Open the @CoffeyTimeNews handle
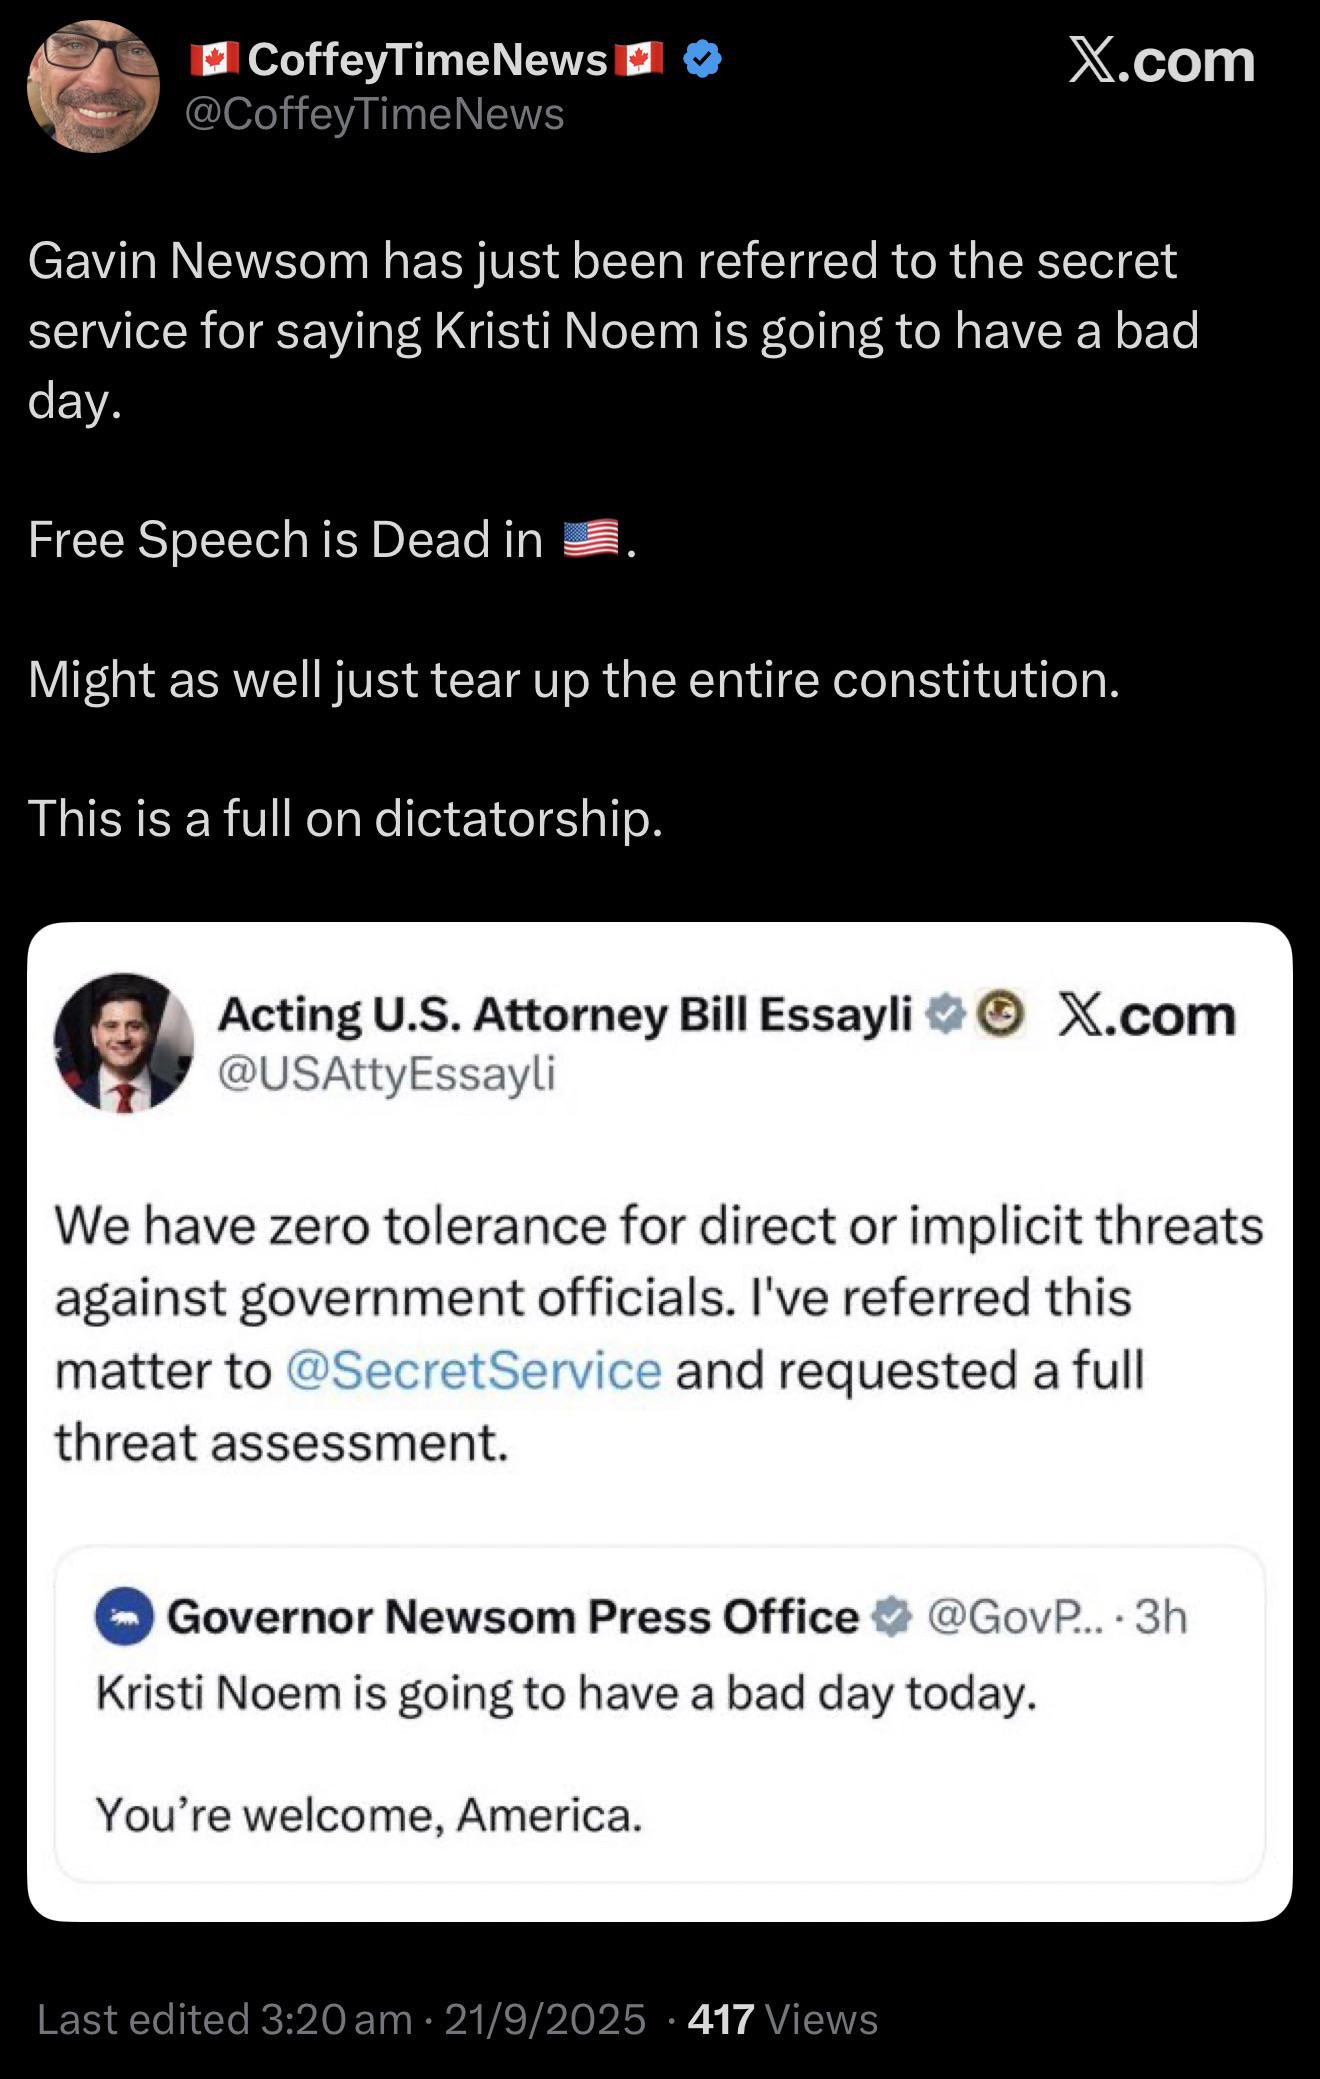 coord(375,115)
